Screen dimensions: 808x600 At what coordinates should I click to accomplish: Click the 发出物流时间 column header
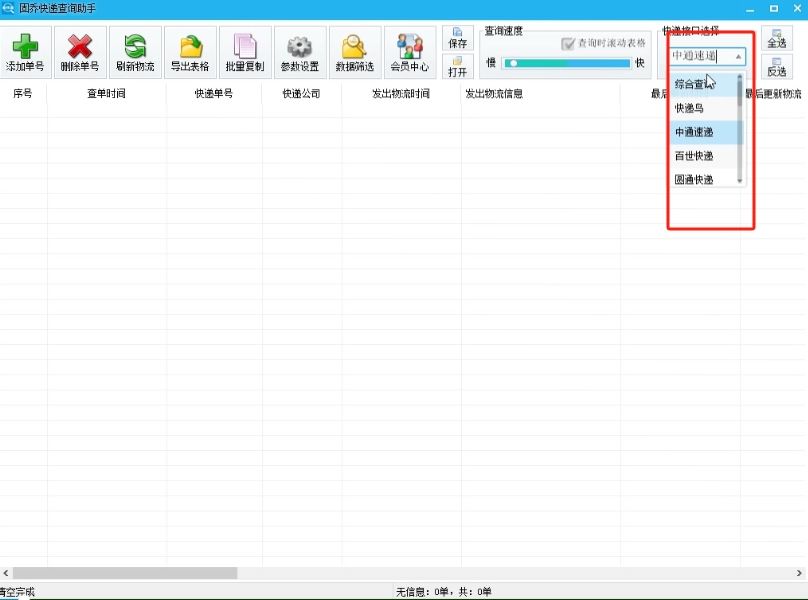pyautogui.click(x=401, y=94)
